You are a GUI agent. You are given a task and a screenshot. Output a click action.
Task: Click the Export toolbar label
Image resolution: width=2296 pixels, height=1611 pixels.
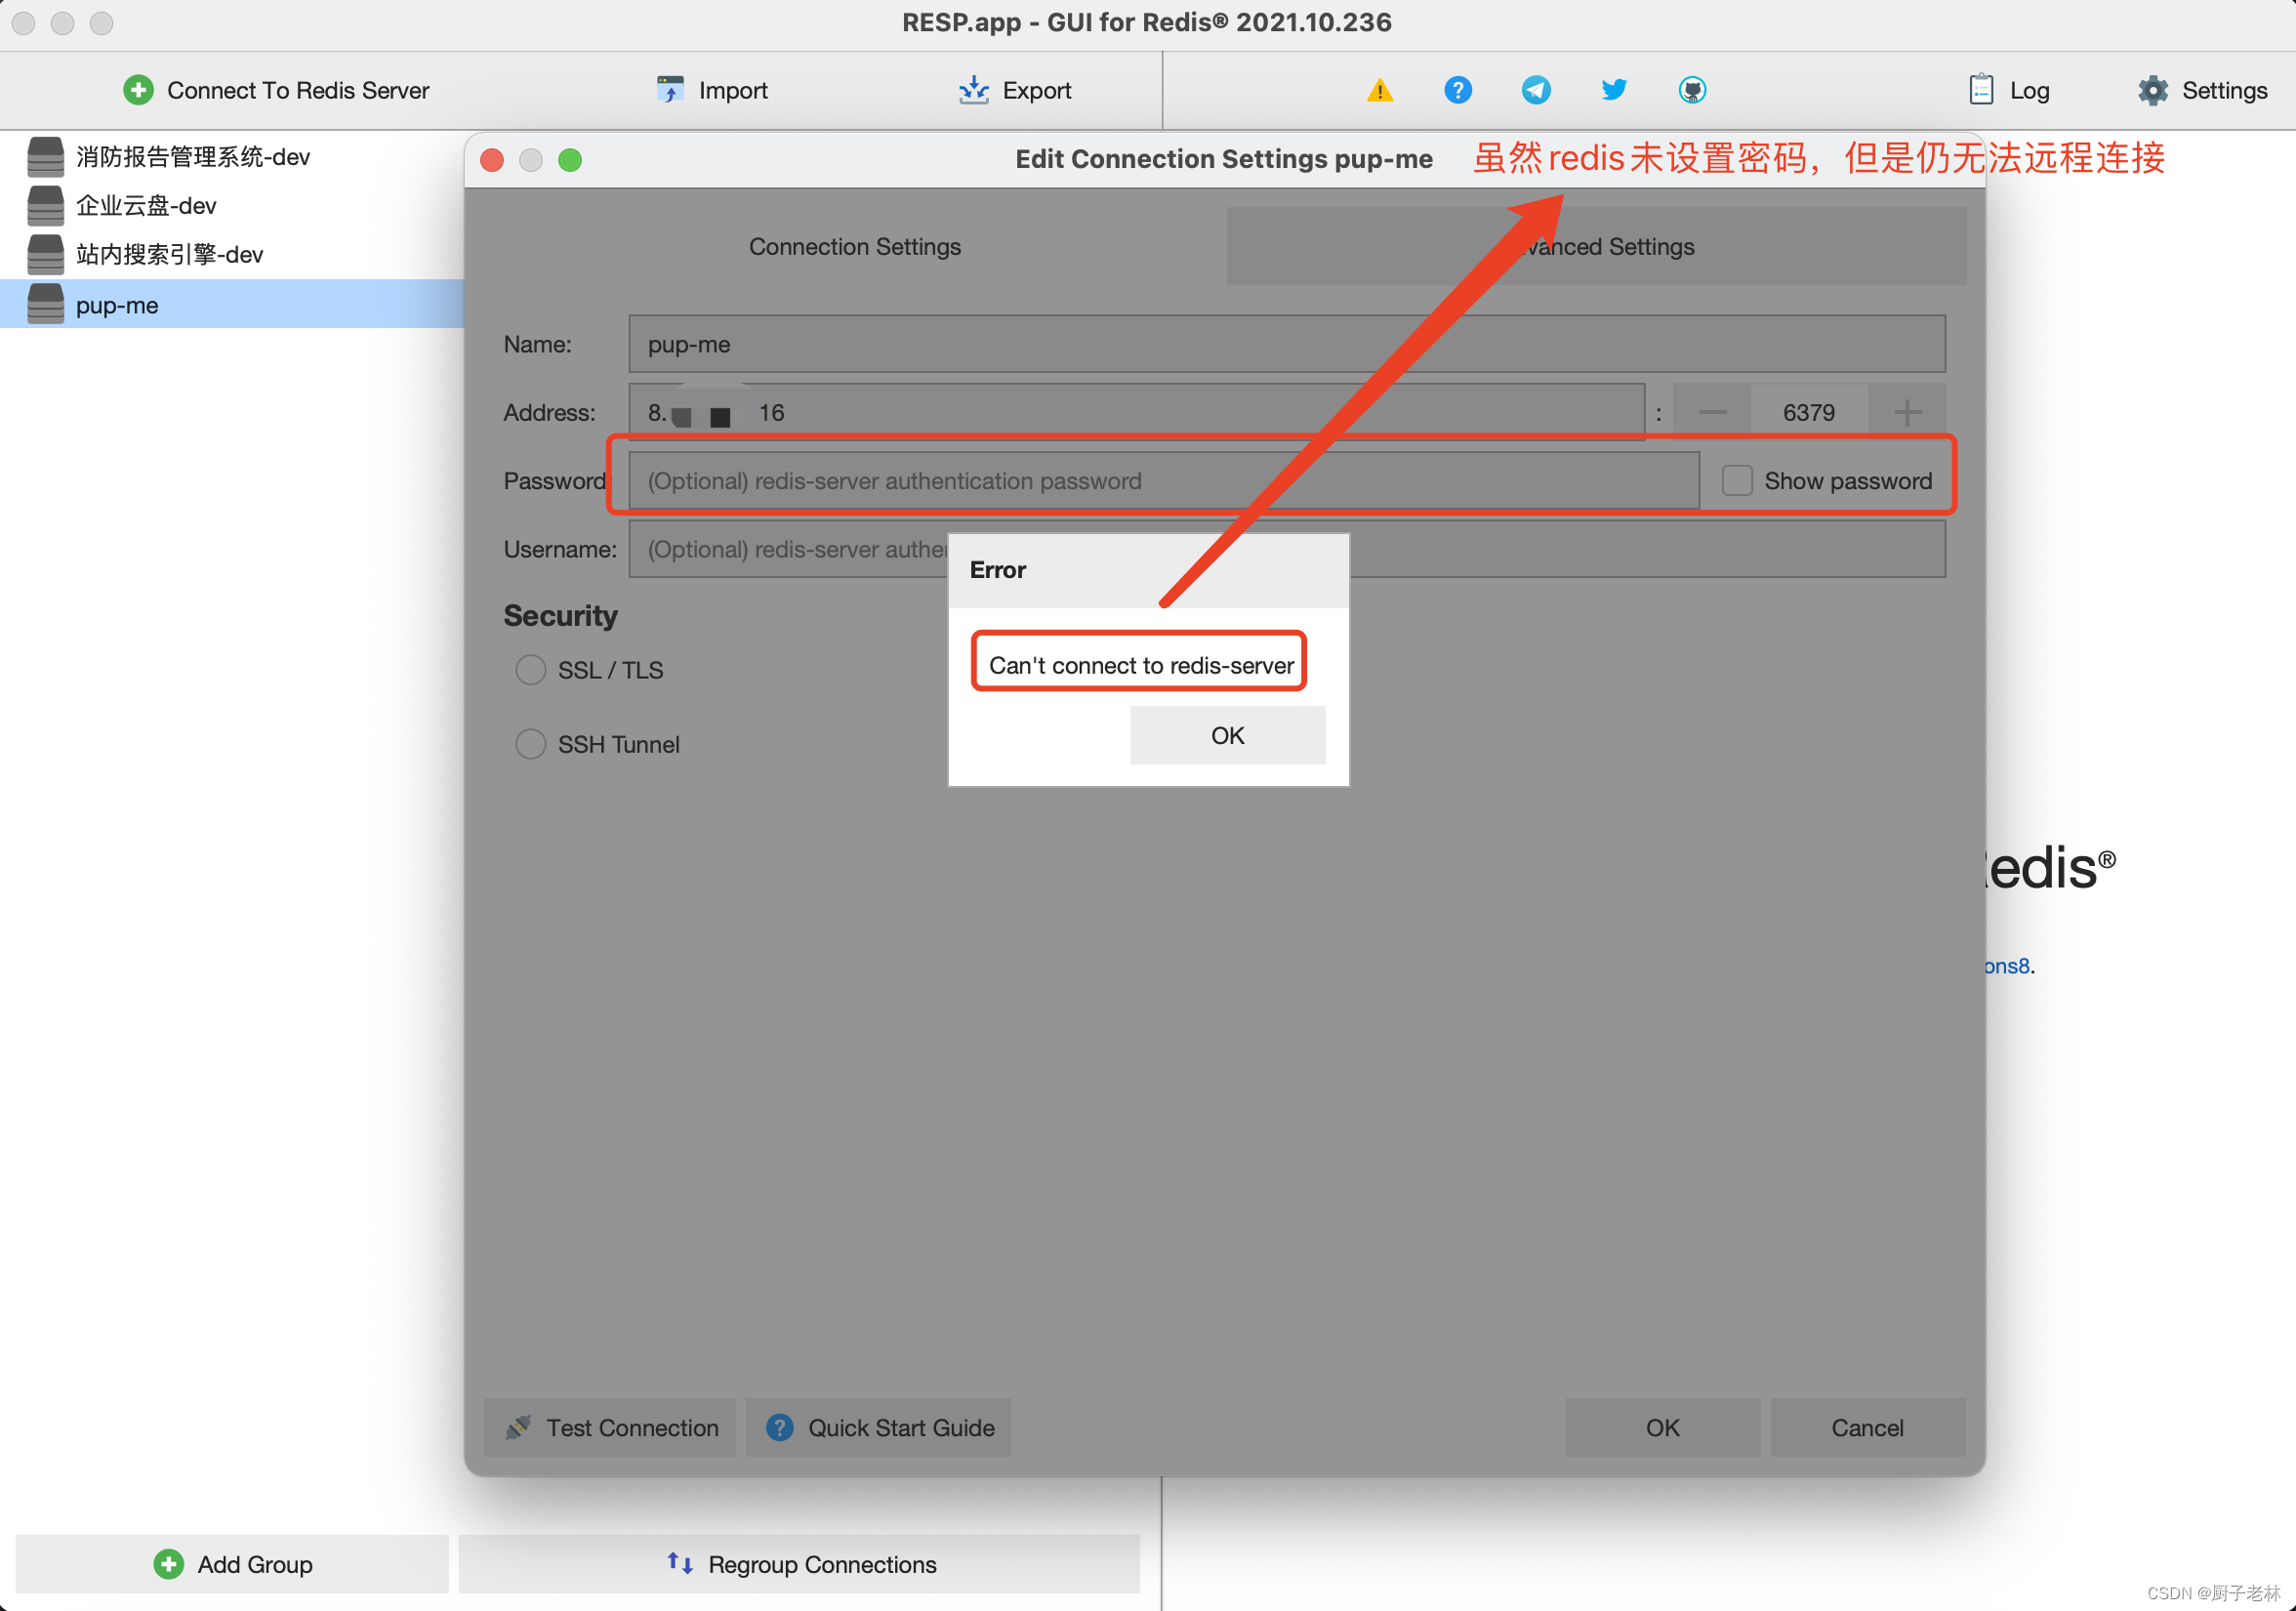click(x=1036, y=90)
